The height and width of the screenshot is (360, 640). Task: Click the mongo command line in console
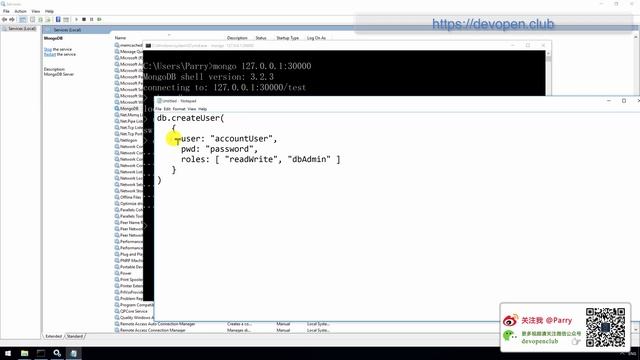[227, 66]
